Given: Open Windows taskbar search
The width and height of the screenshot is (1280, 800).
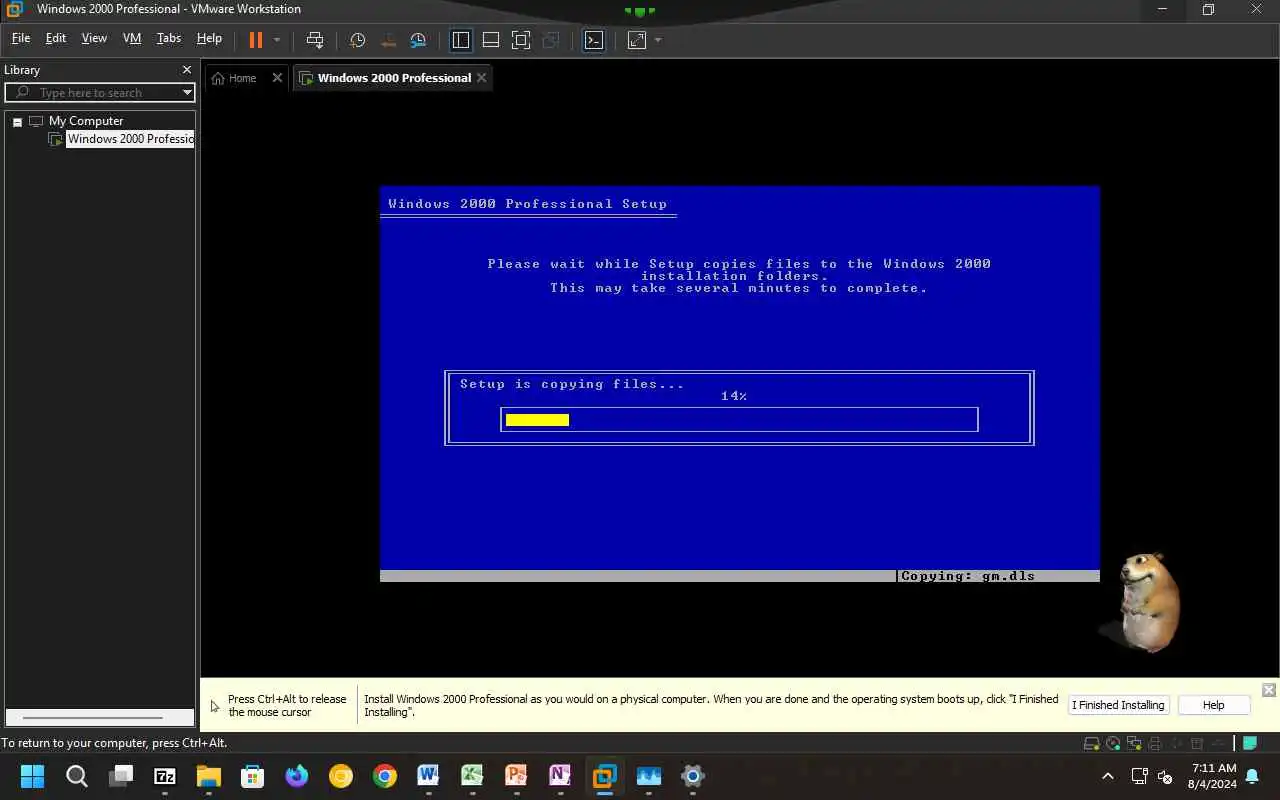Looking at the screenshot, I should pyautogui.click(x=76, y=776).
